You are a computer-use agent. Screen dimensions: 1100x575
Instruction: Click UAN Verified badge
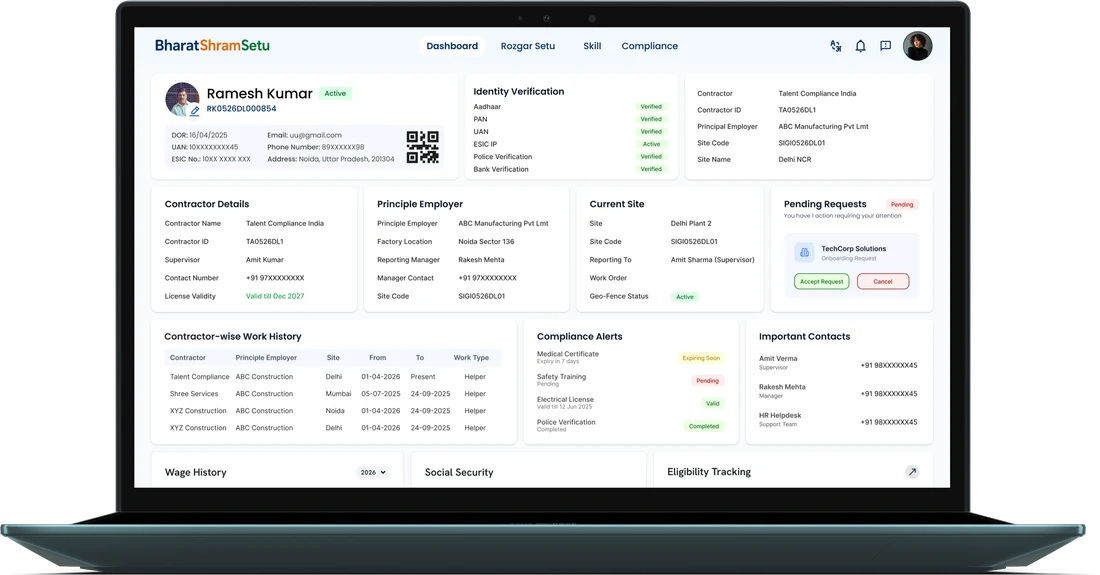click(651, 132)
